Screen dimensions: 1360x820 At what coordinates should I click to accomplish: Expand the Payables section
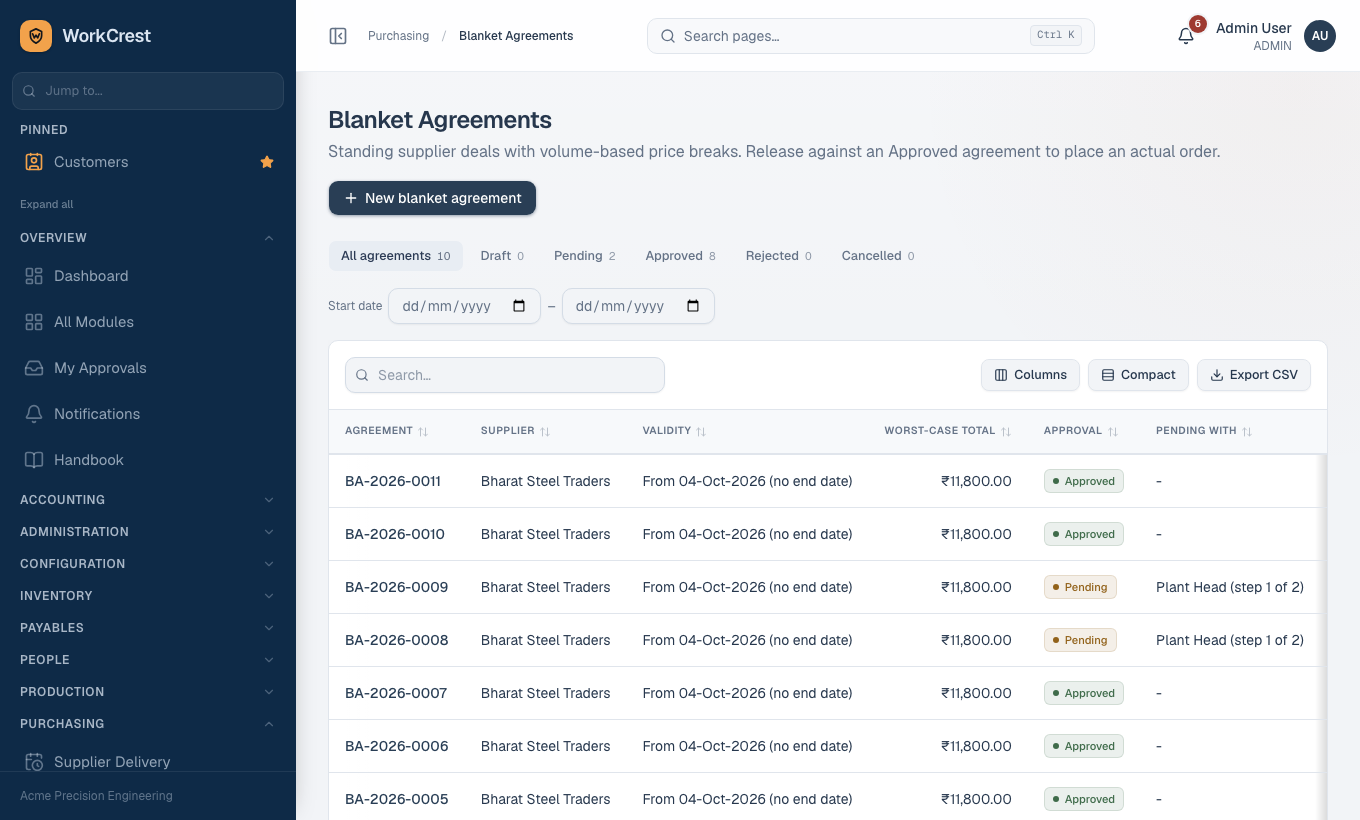pos(148,628)
